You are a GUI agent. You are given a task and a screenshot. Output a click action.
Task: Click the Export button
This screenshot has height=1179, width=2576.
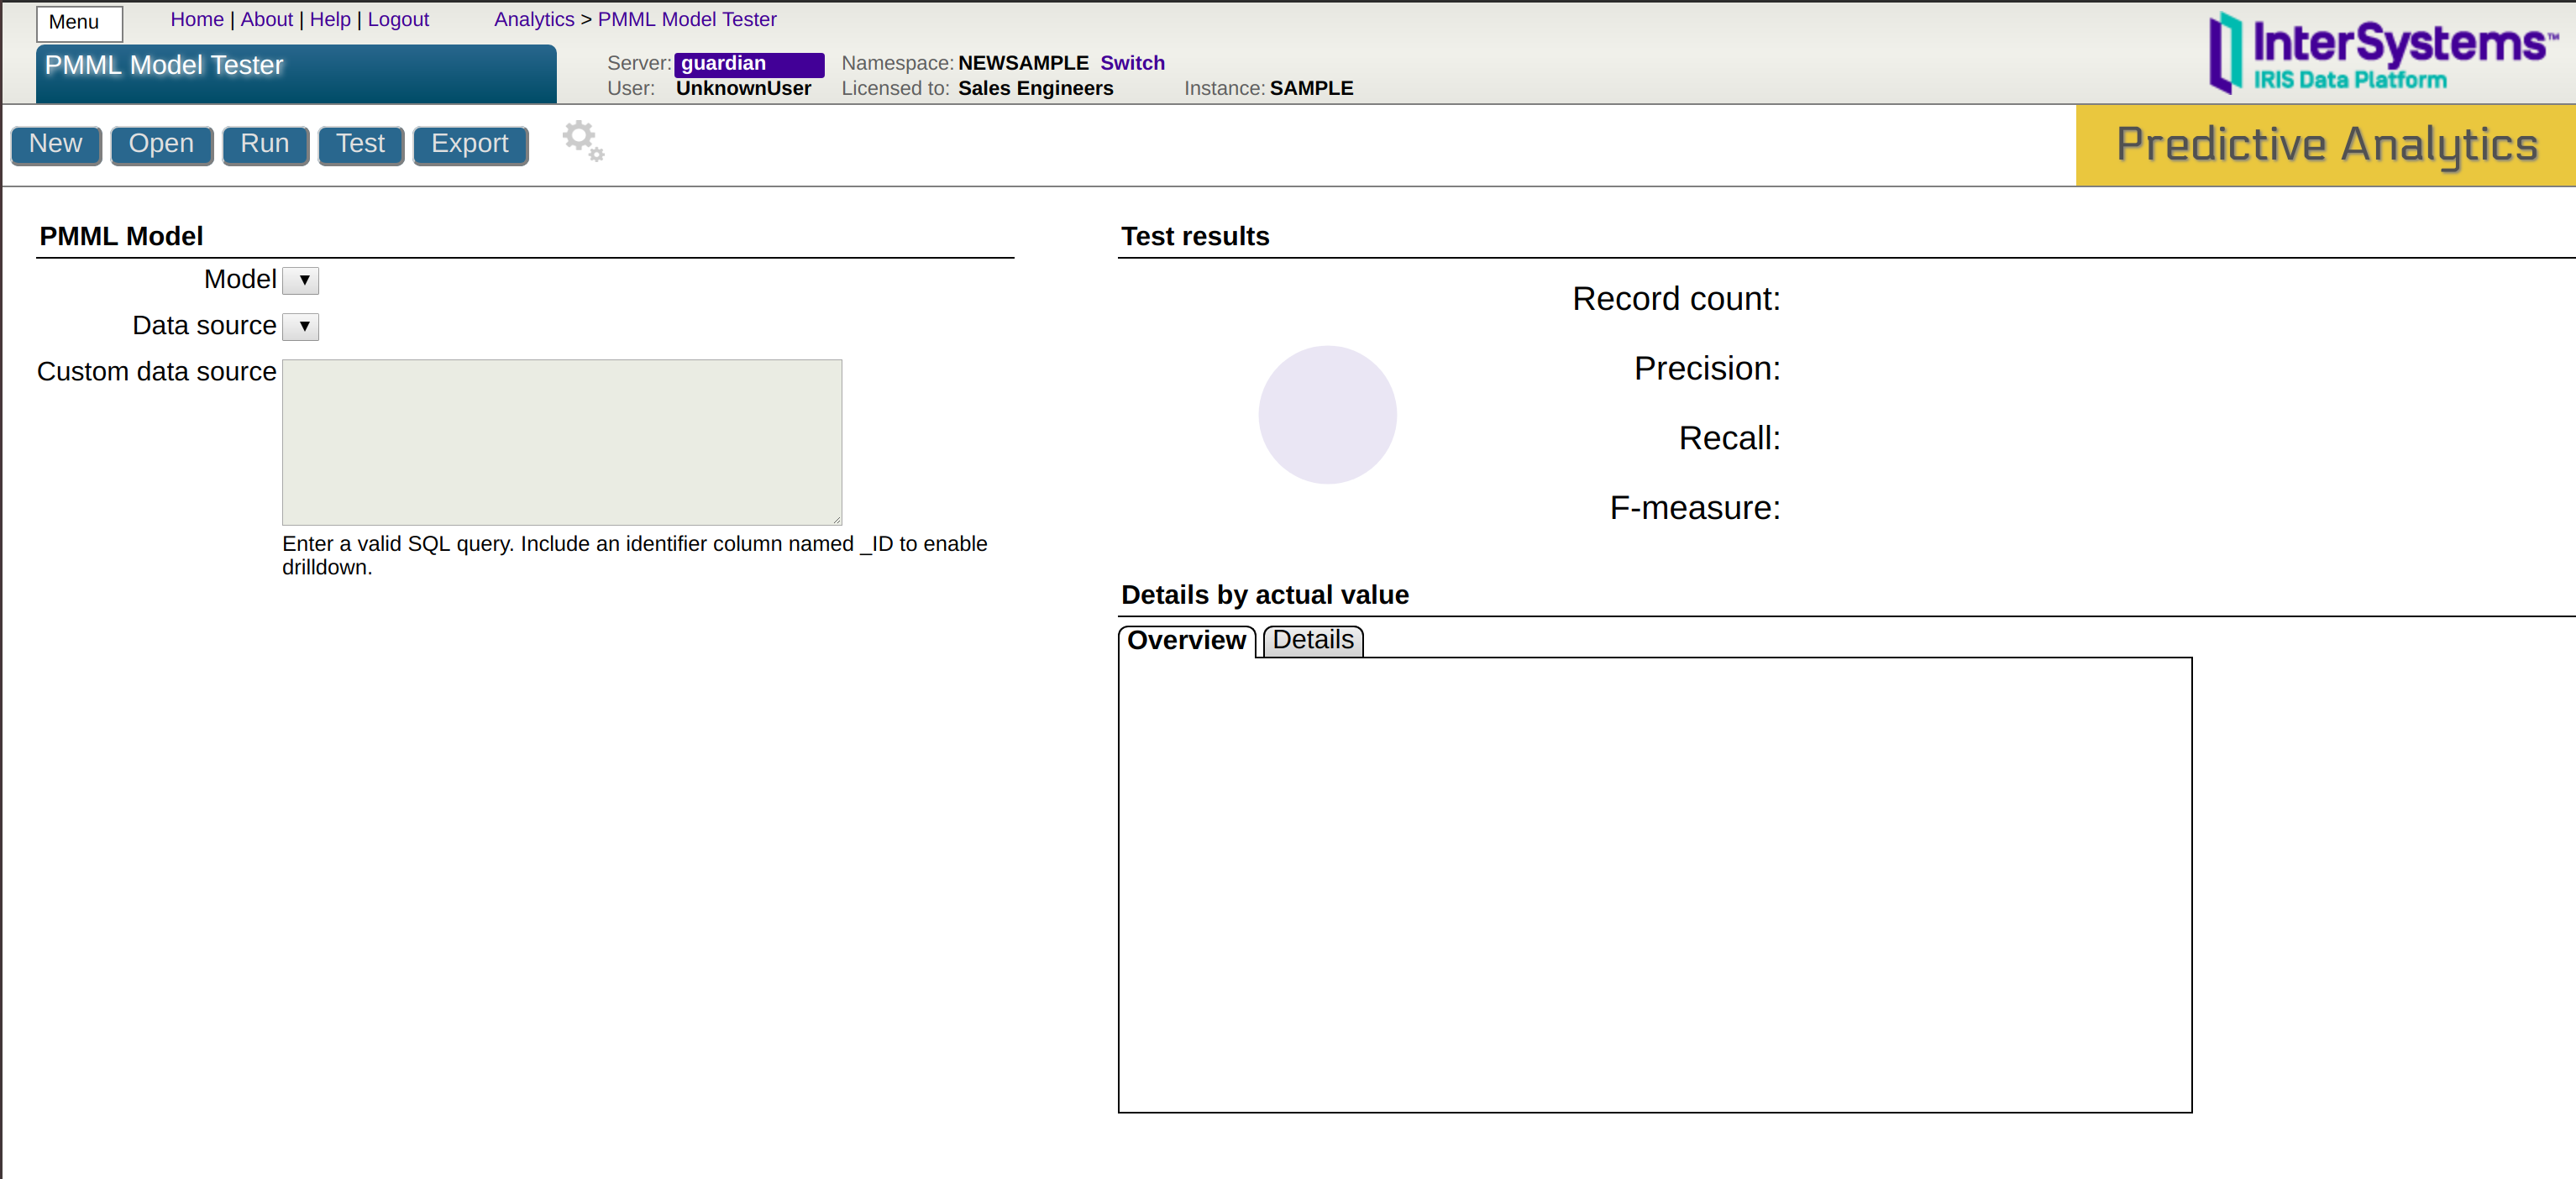tap(469, 145)
